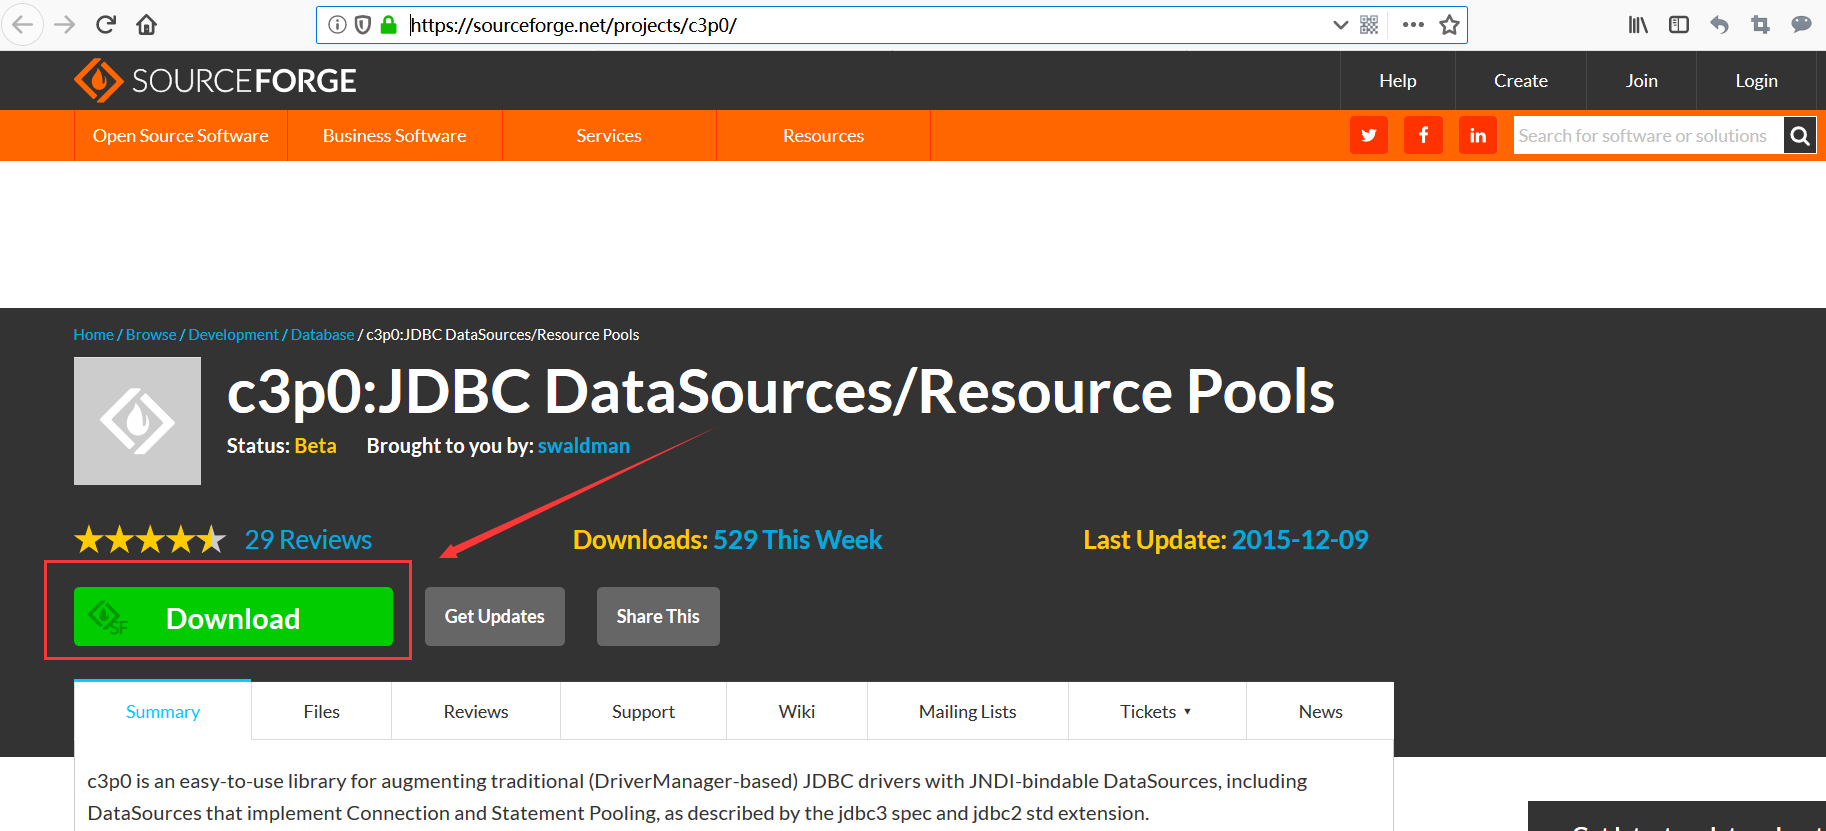Image resolution: width=1826 pixels, height=831 pixels.
Task: Expand the Tickets dropdown tab
Action: point(1156,712)
